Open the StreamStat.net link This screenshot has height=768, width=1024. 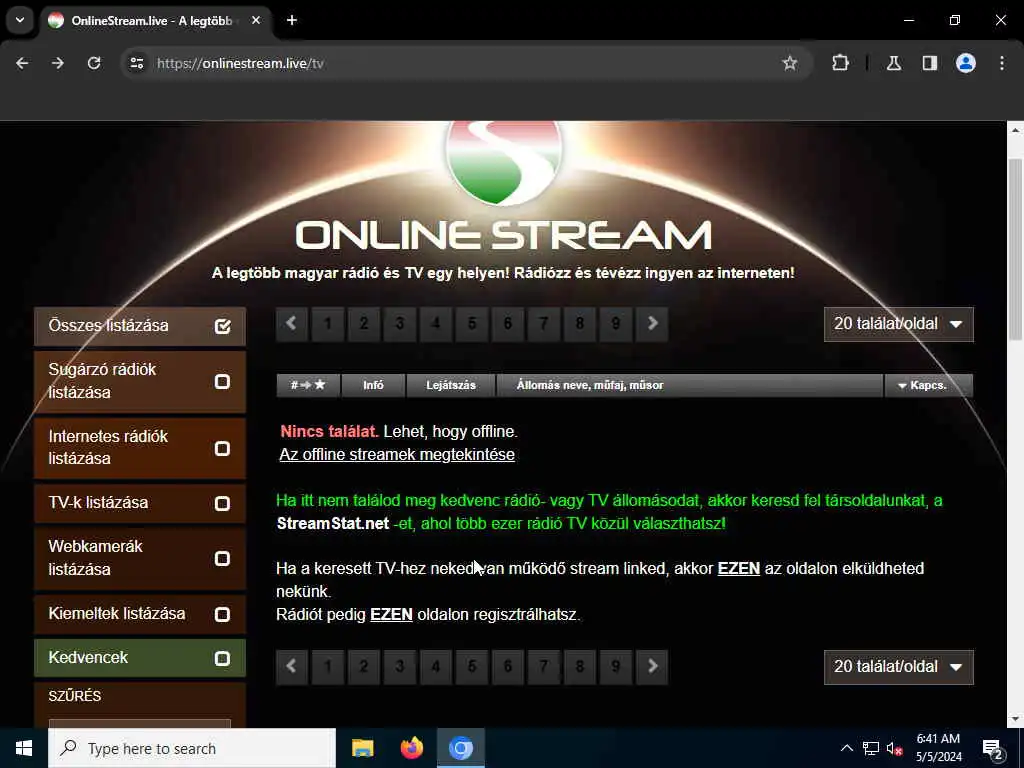(x=333, y=524)
